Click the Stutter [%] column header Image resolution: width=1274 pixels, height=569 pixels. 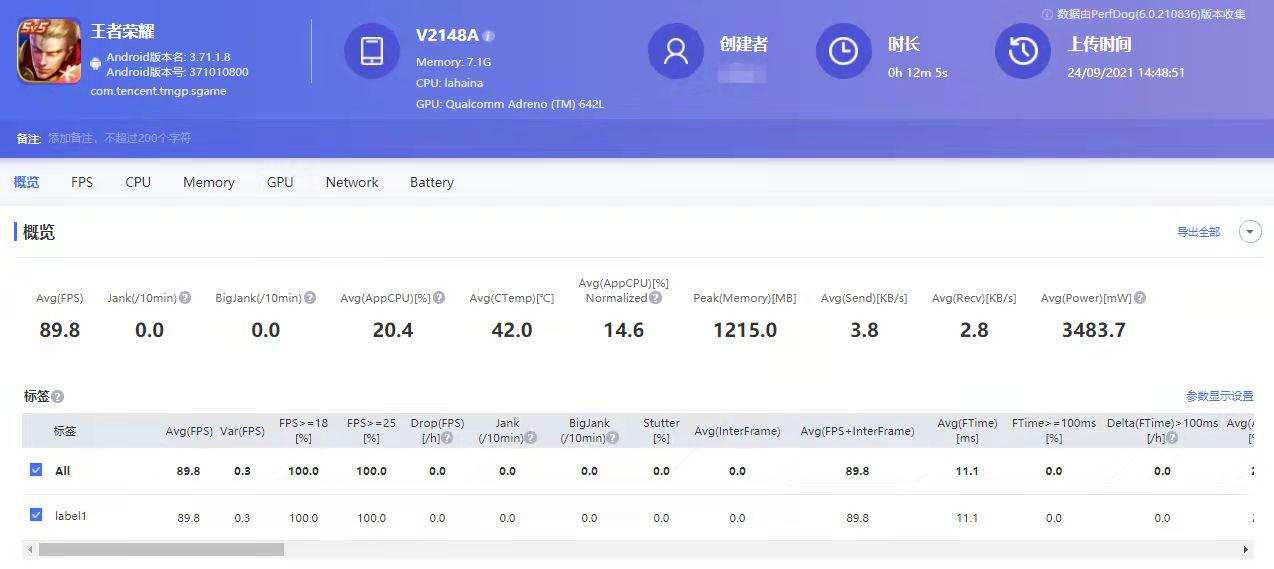661,430
